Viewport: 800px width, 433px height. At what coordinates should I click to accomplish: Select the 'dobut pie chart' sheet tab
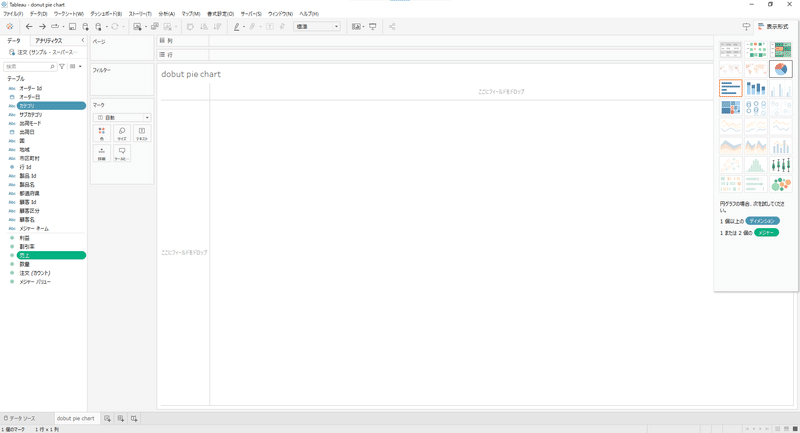click(x=76, y=418)
